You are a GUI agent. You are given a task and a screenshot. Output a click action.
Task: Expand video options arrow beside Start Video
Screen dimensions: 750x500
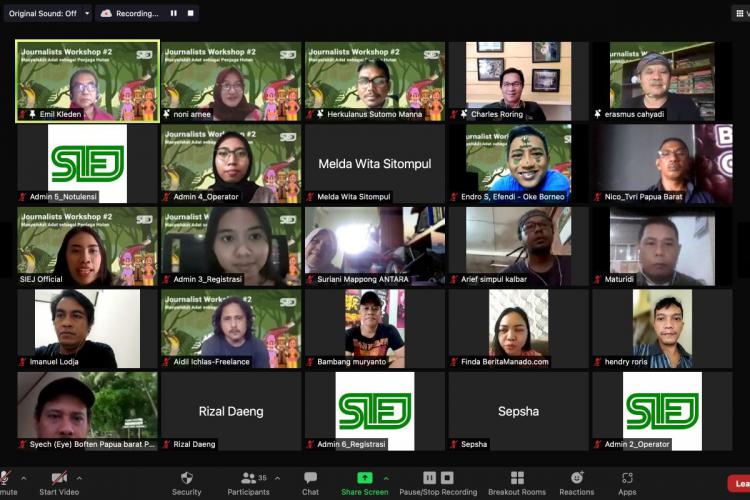tap(80, 478)
